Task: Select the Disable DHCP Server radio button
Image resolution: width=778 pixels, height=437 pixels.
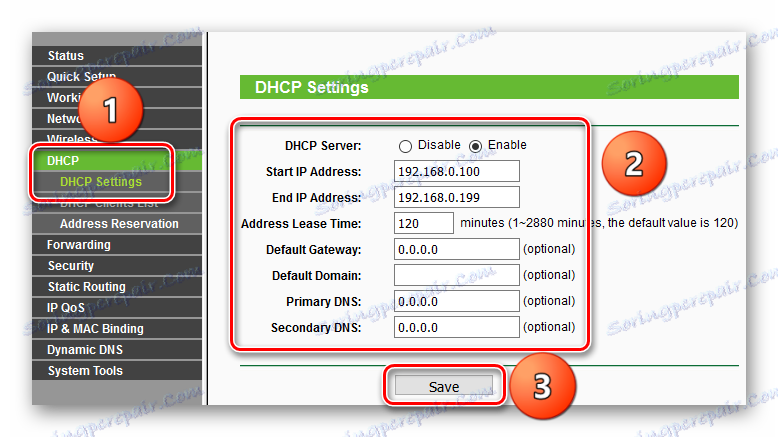Action: [x=405, y=146]
